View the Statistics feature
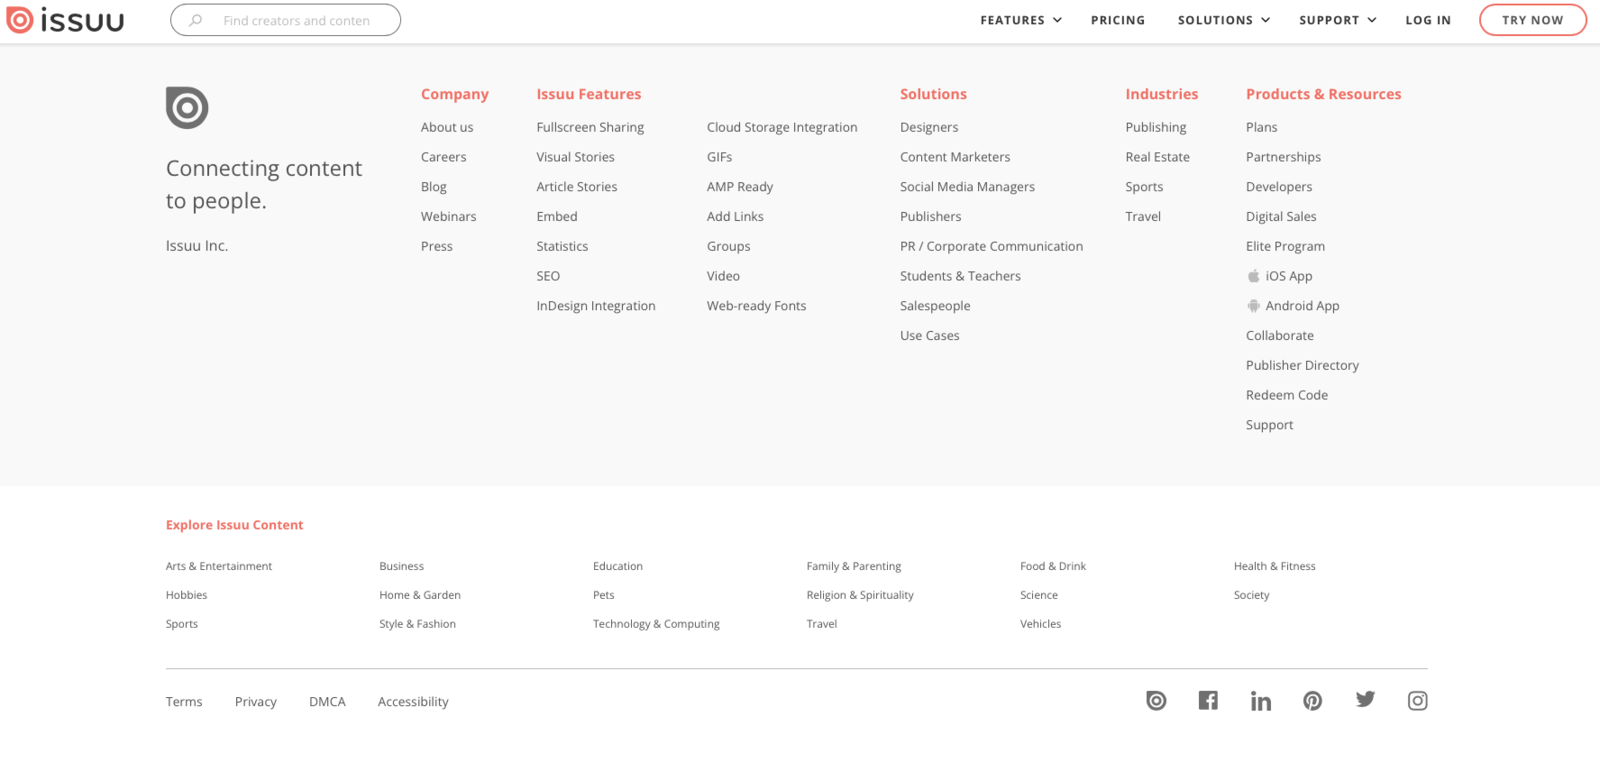Screen dimensions: 1600x772 tap(562, 246)
